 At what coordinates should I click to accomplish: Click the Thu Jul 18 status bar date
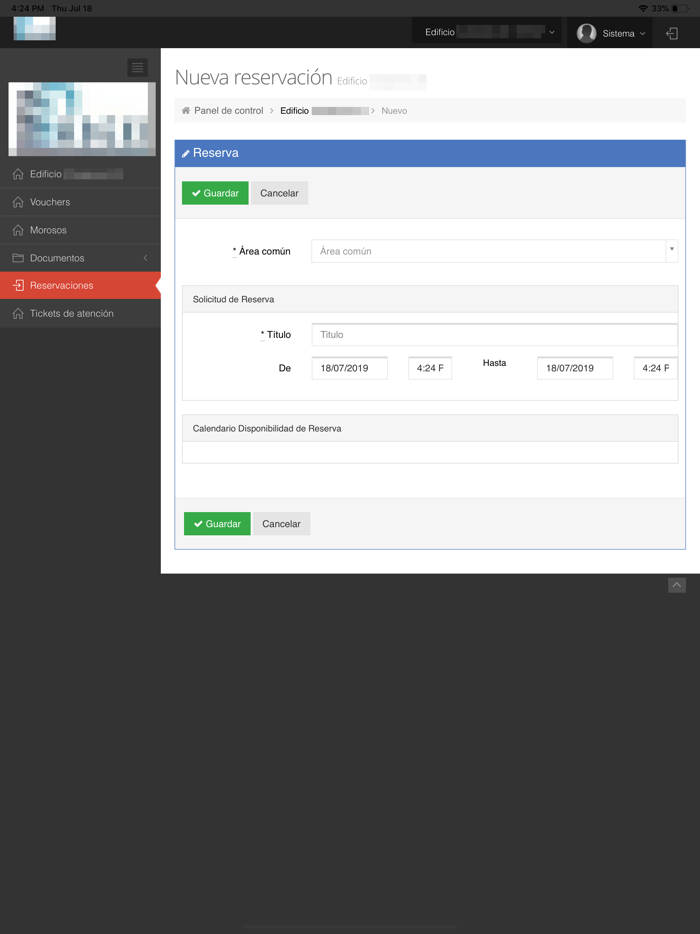coord(71,8)
